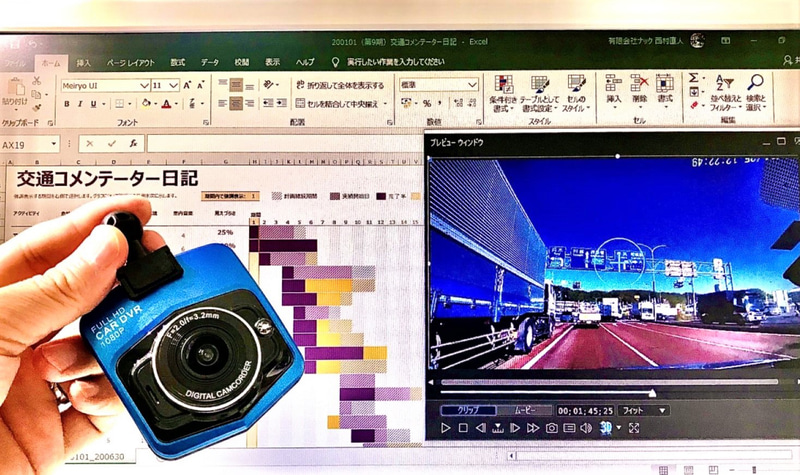Open the 3D options dropdown arrow
Image resolution: width=800 pixels, height=475 pixels.
point(619,428)
